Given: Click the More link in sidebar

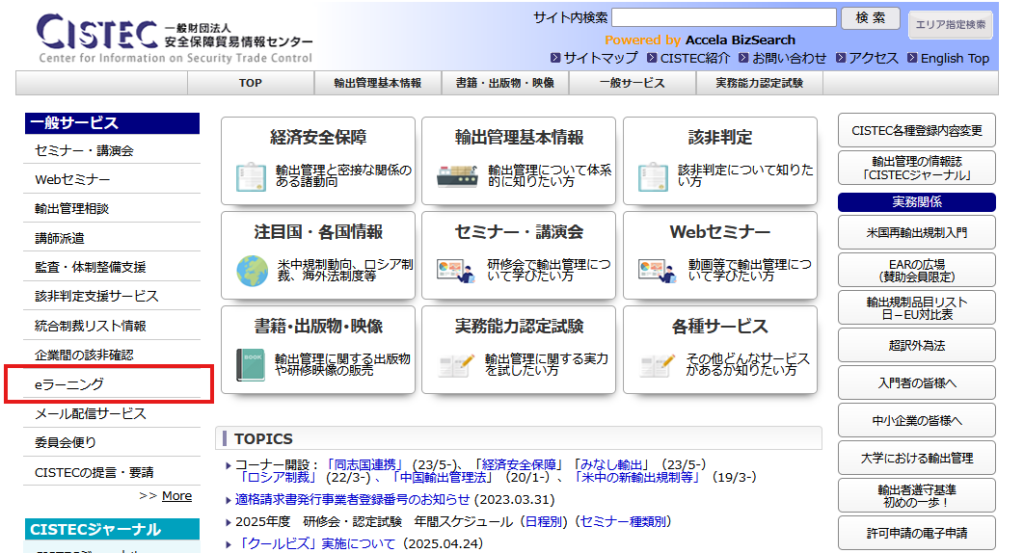Looking at the screenshot, I should 176,496.
